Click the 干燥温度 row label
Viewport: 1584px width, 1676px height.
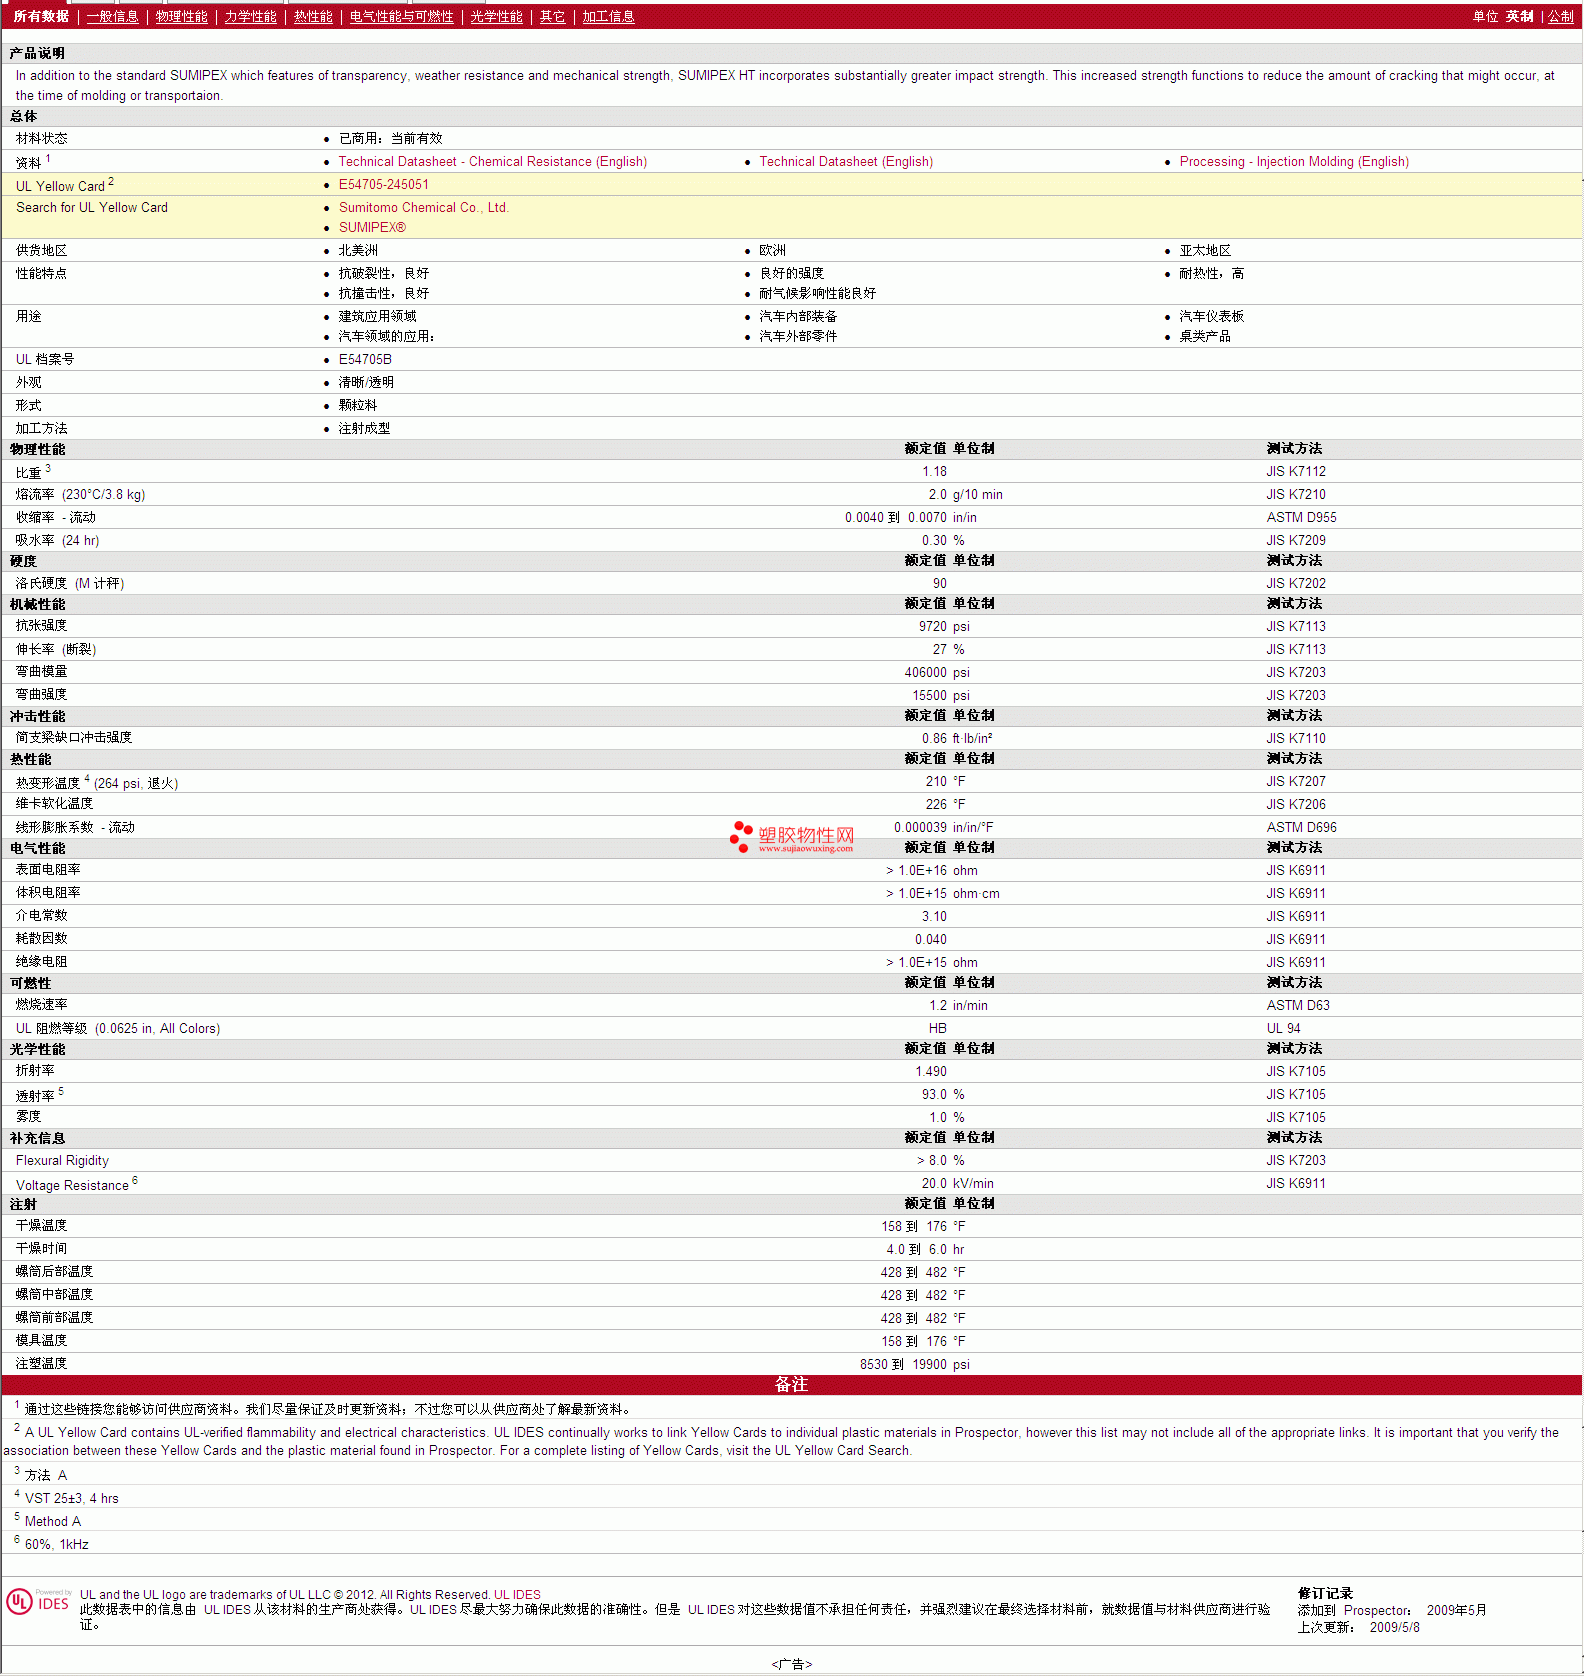tap(41, 1226)
